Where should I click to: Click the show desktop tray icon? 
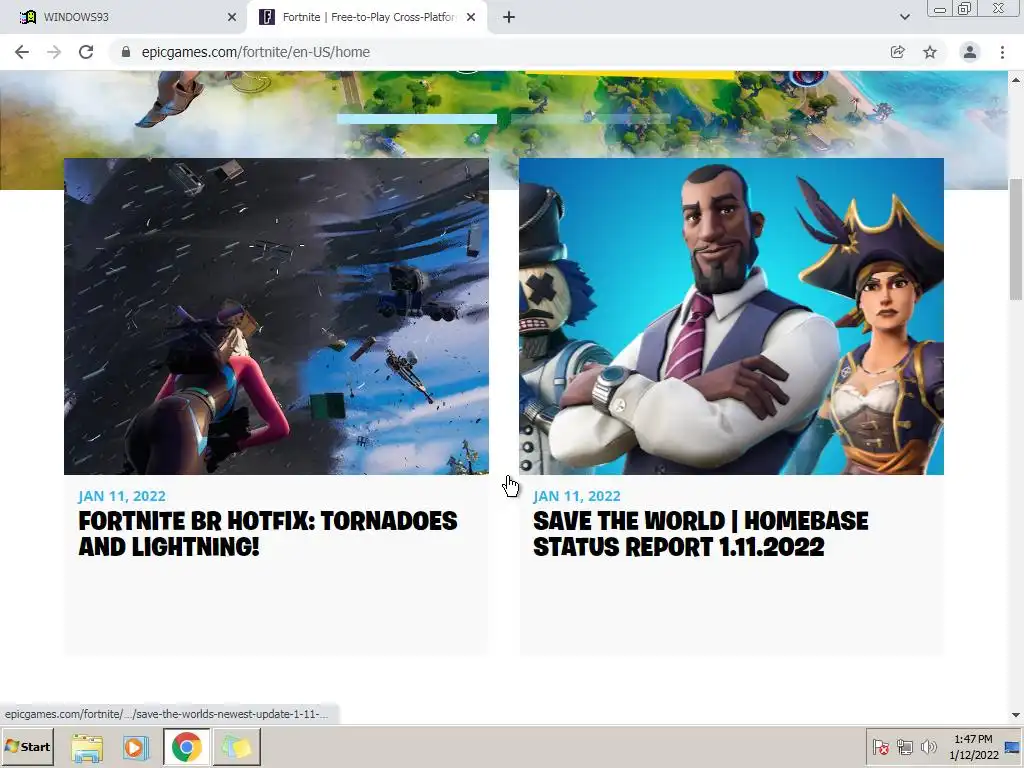pyautogui.click(x=1013, y=747)
